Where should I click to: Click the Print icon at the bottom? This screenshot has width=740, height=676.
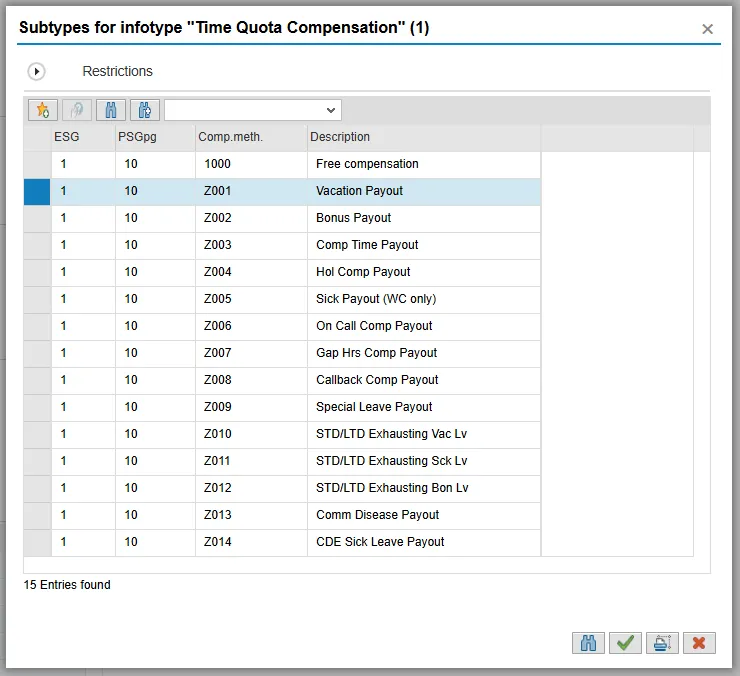(x=662, y=643)
